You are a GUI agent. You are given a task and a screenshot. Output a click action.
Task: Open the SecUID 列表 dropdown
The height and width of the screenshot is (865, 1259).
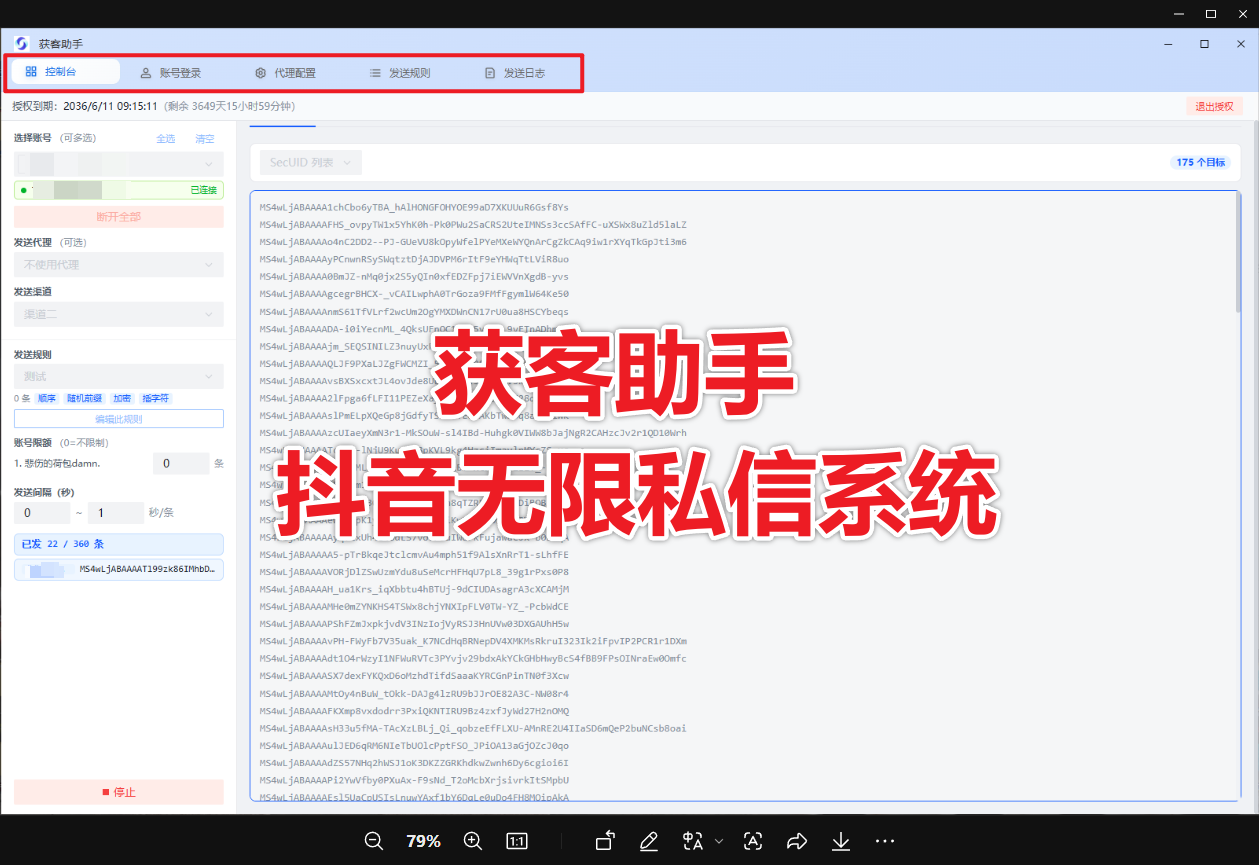point(310,162)
